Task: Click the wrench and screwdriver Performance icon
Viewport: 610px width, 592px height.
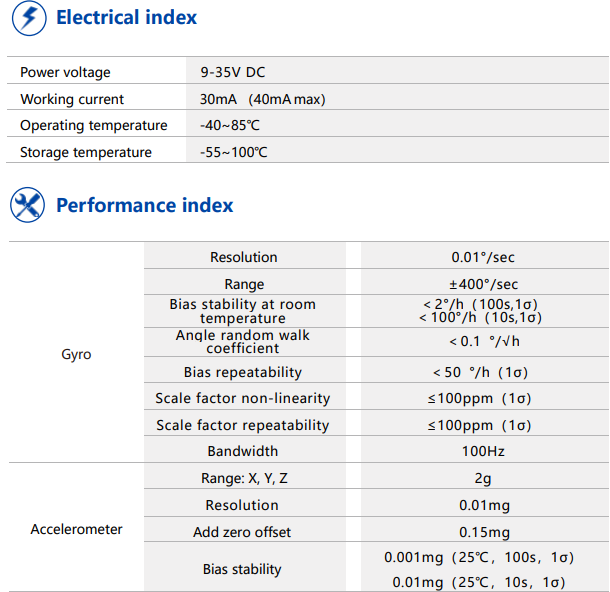Action: click(28, 205)
